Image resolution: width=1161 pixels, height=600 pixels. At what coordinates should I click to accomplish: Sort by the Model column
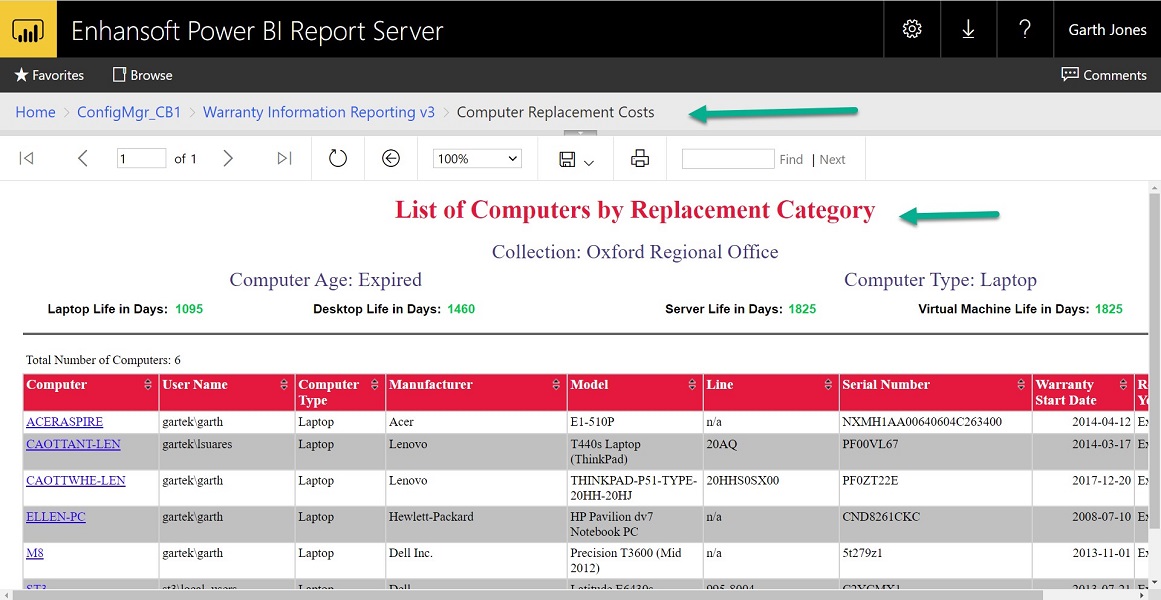point(692,384)
